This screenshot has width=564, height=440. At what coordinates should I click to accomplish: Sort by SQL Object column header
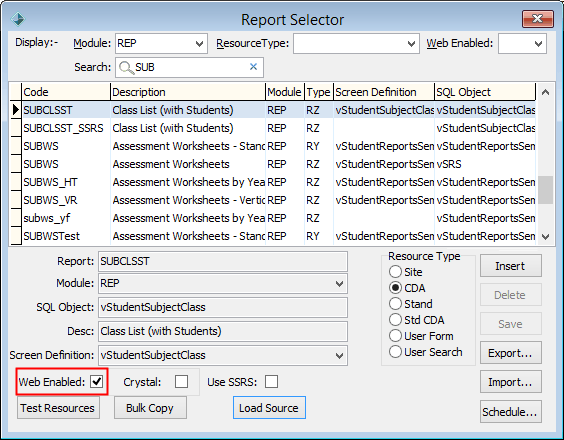click(x=485, y=92)
